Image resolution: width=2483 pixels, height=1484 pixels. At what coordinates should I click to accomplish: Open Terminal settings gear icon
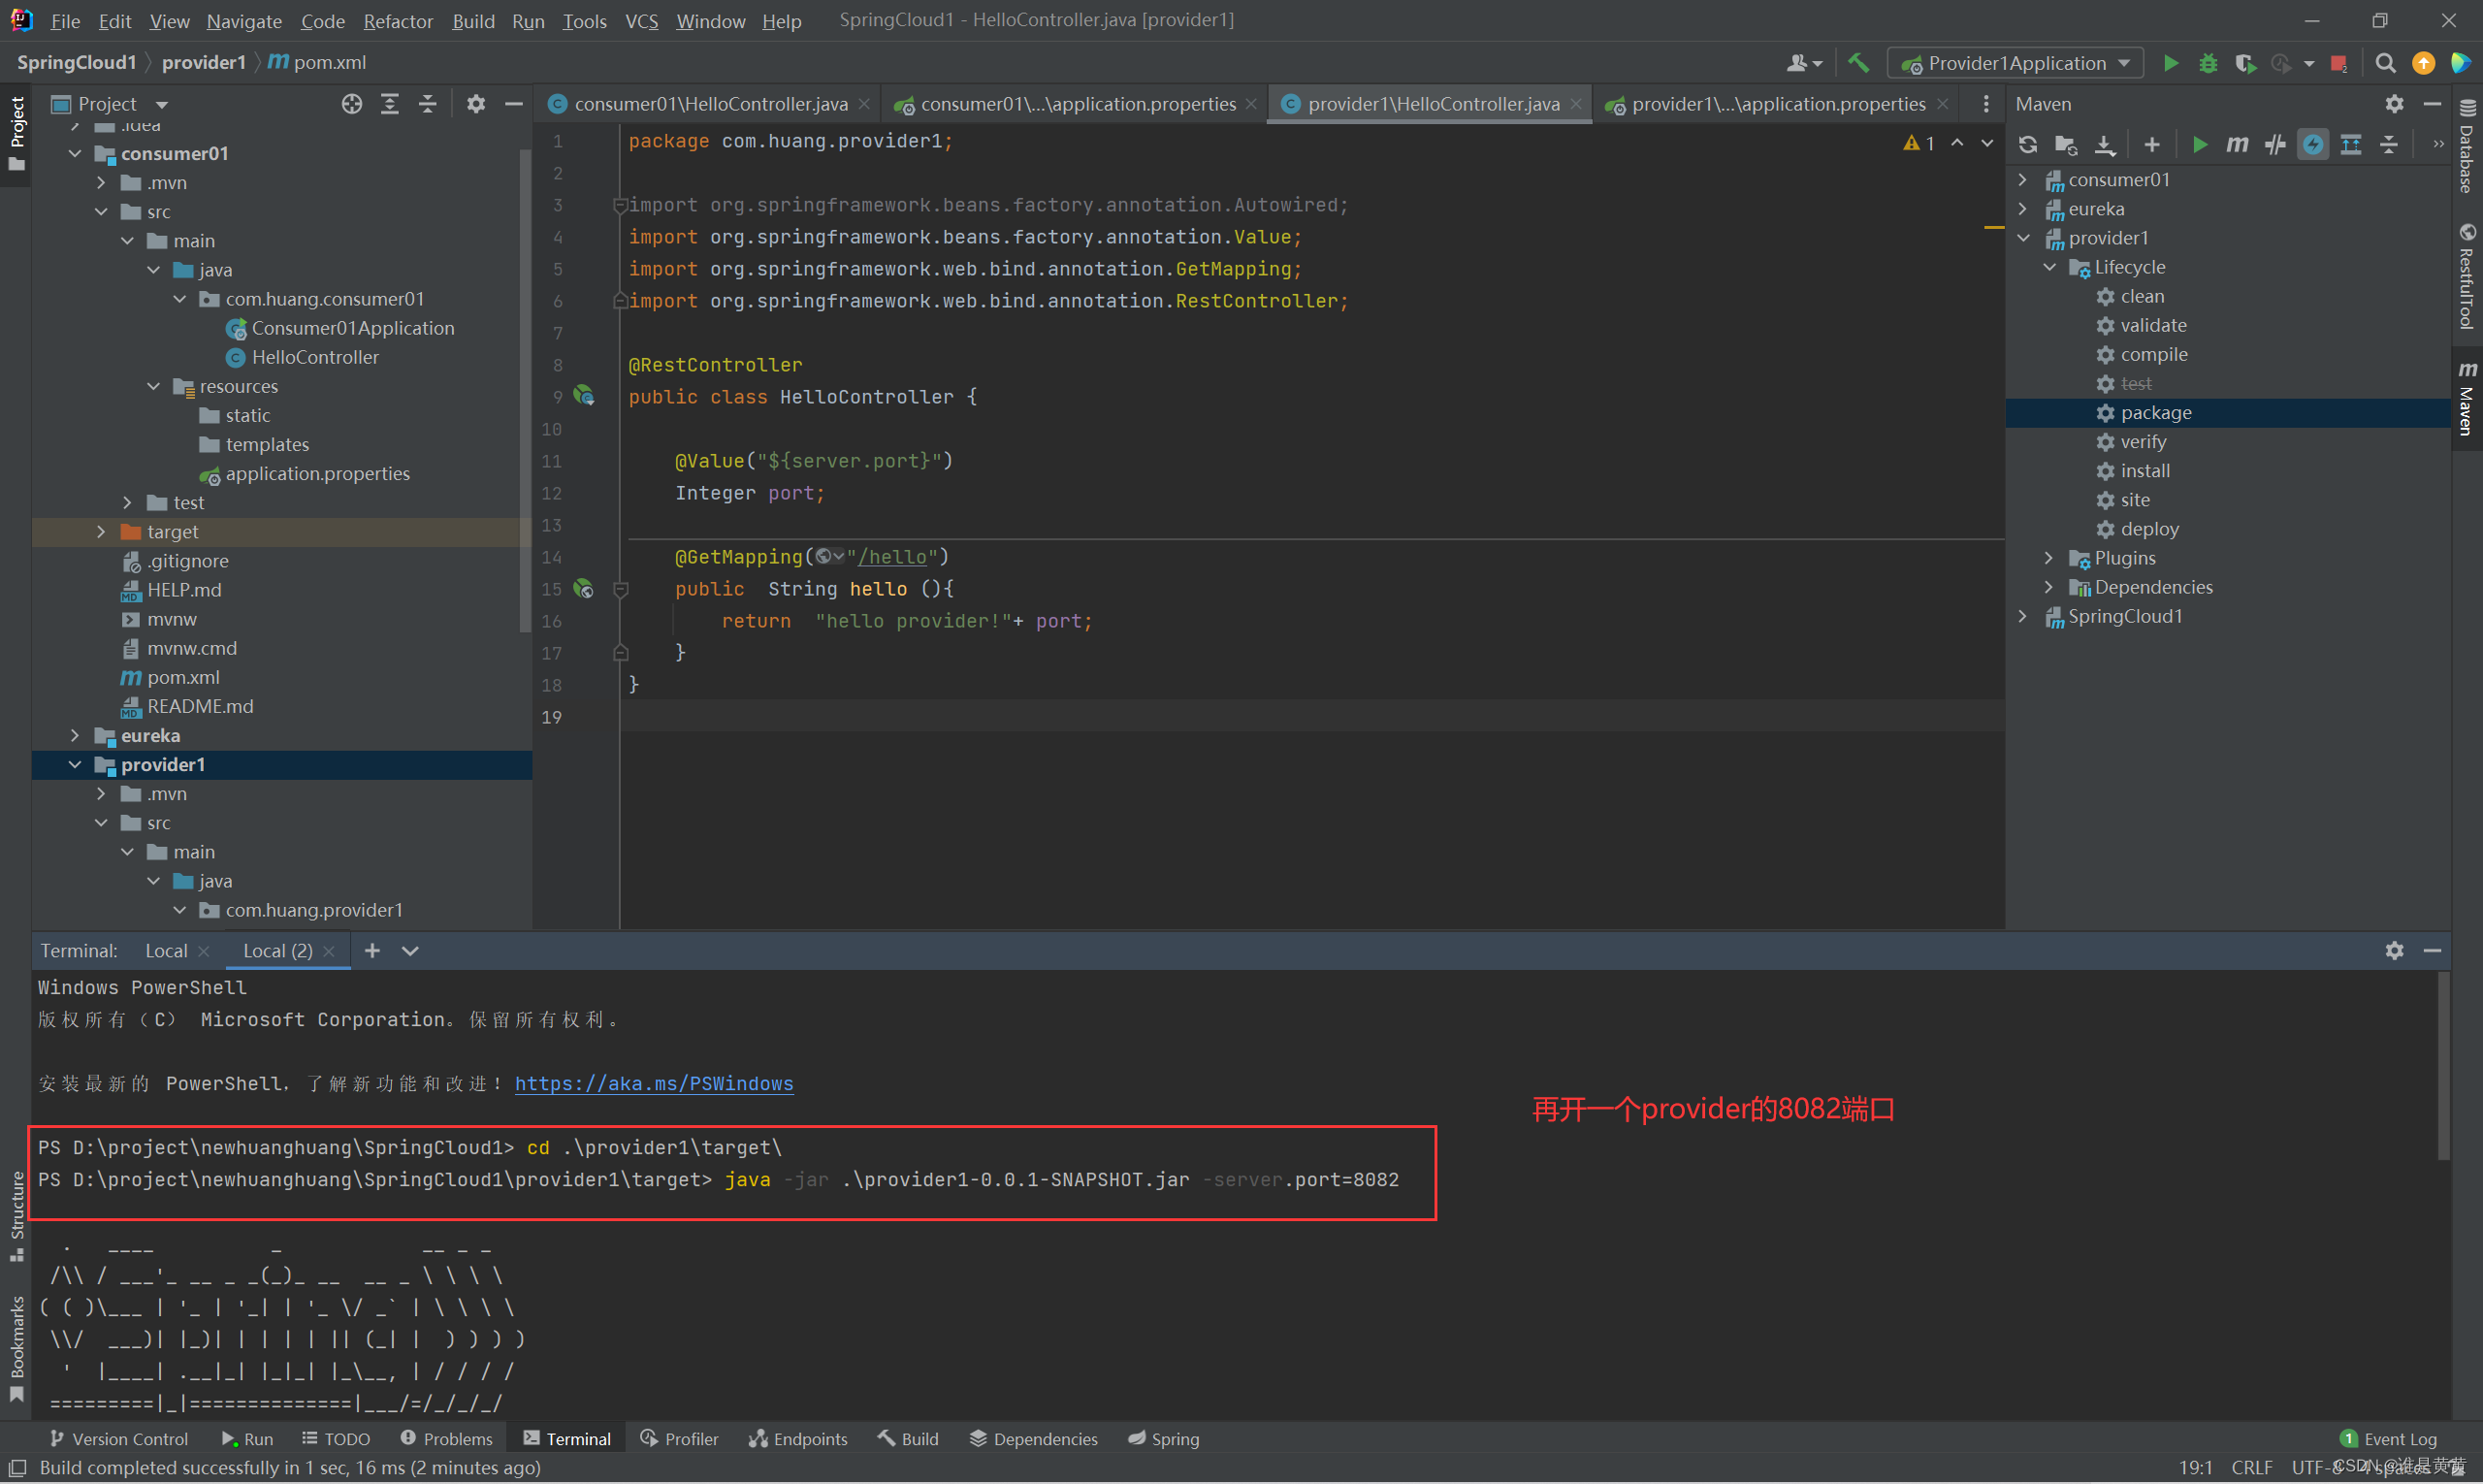coord(2394,950)
